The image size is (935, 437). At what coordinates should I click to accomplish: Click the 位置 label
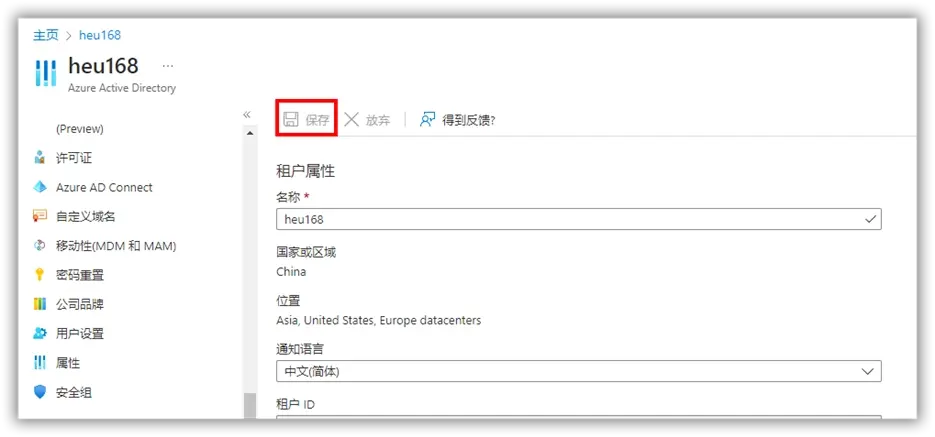point(289,300)
